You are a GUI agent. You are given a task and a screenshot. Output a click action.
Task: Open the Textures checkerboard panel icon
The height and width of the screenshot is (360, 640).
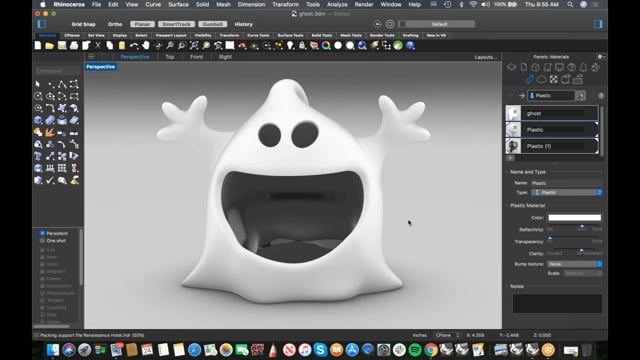coord(553,79)
